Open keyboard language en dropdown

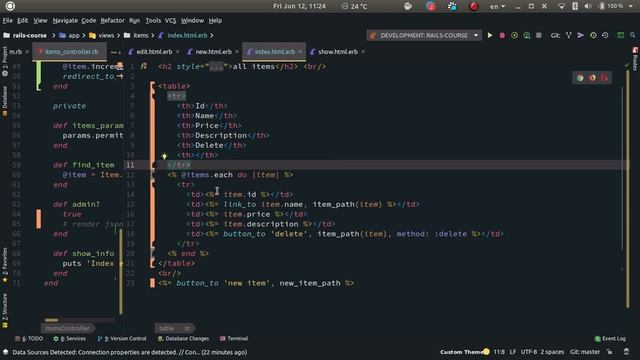click(x=497, y=6)
